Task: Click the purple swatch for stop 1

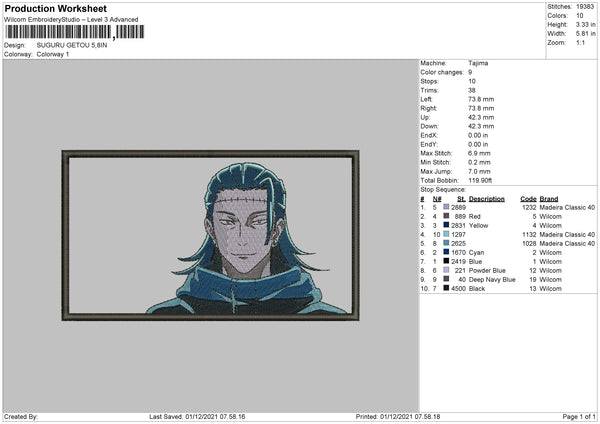Action: pos(446,207)
